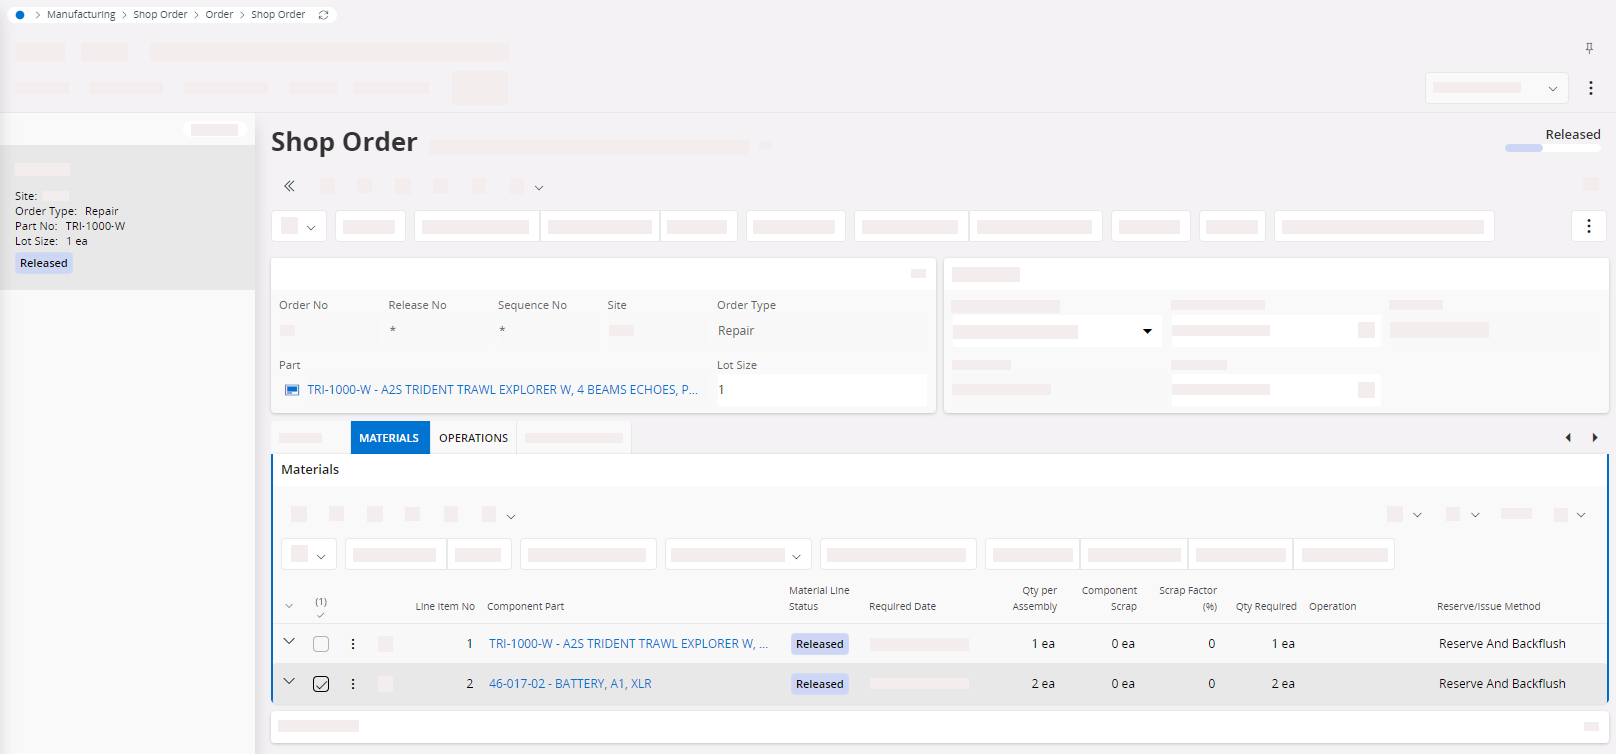Image resolution: width=1616 pixels, height=754 pixels.
Task: Click the Manufacturing breadcrumb link
Action: pyautogui.click(x=81, y=15)
